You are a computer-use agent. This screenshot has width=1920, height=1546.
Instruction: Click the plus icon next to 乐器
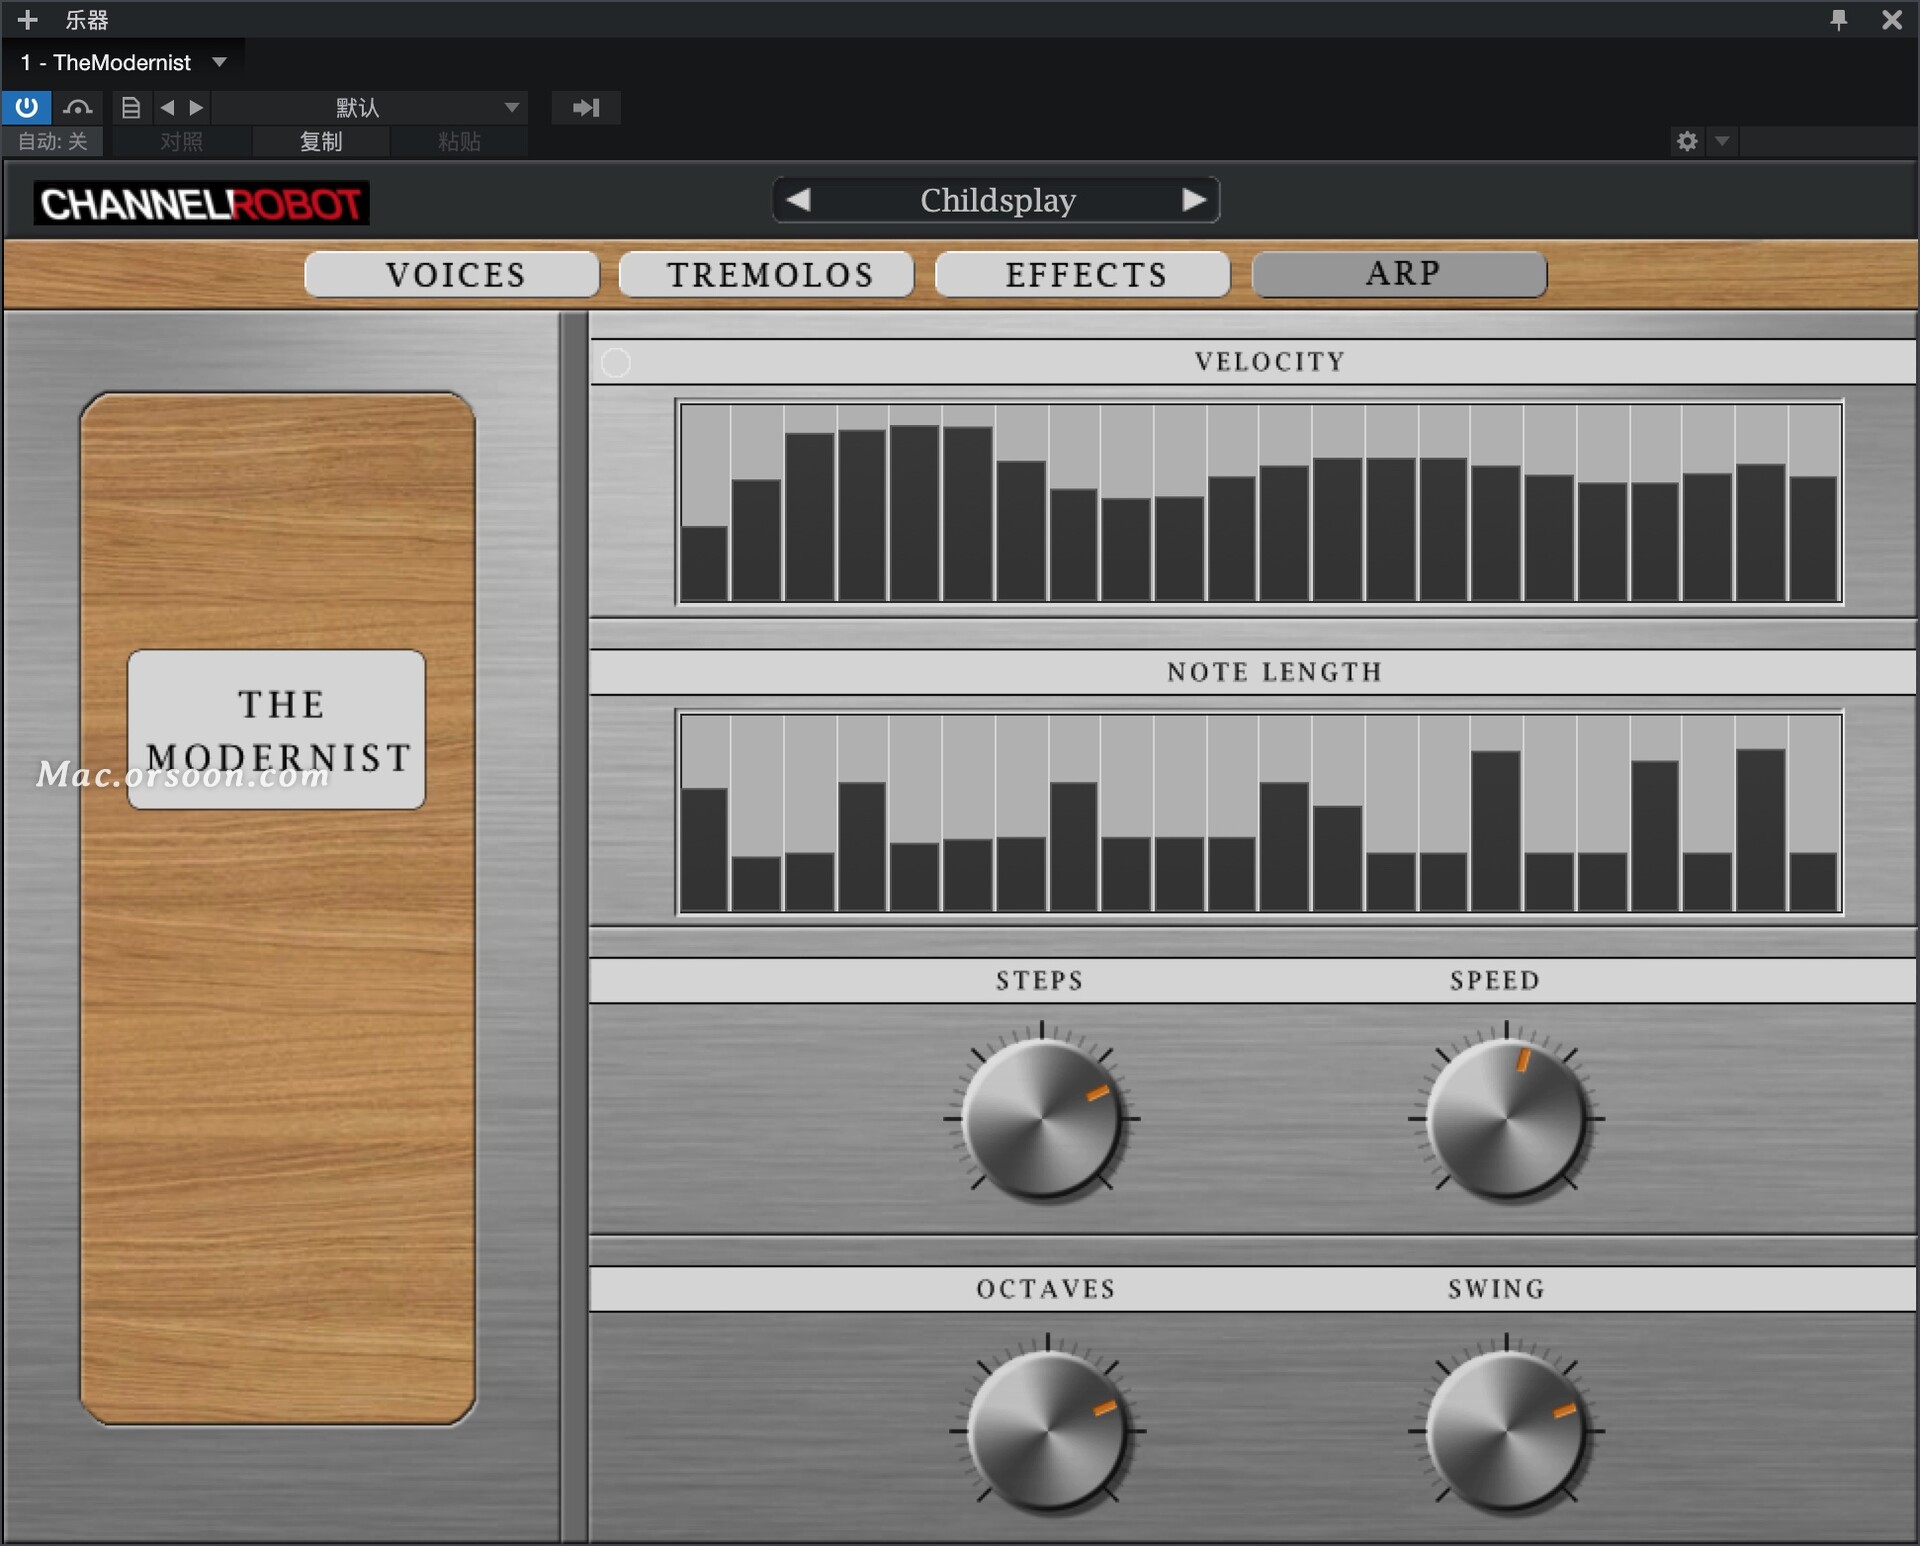(27, 19)
